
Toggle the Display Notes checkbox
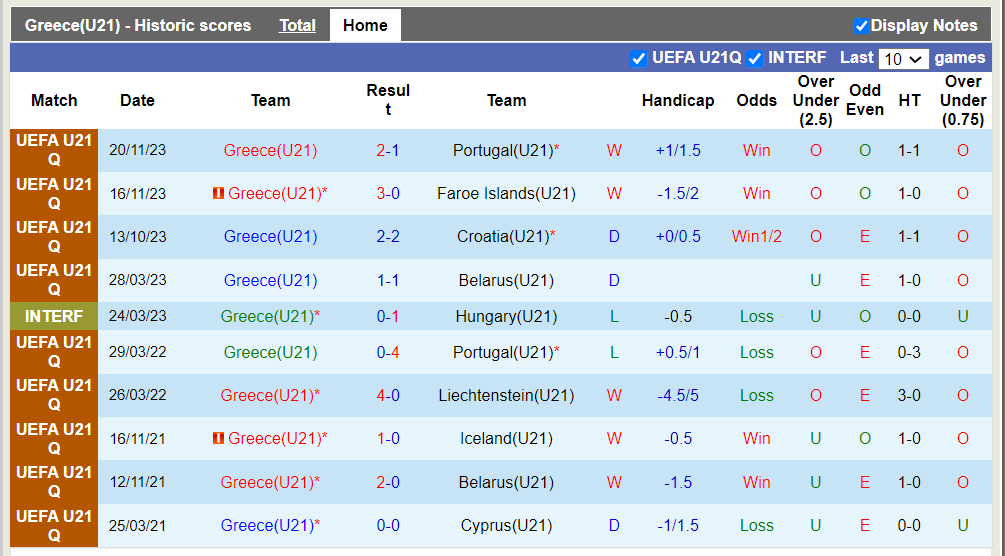point(861,26)
